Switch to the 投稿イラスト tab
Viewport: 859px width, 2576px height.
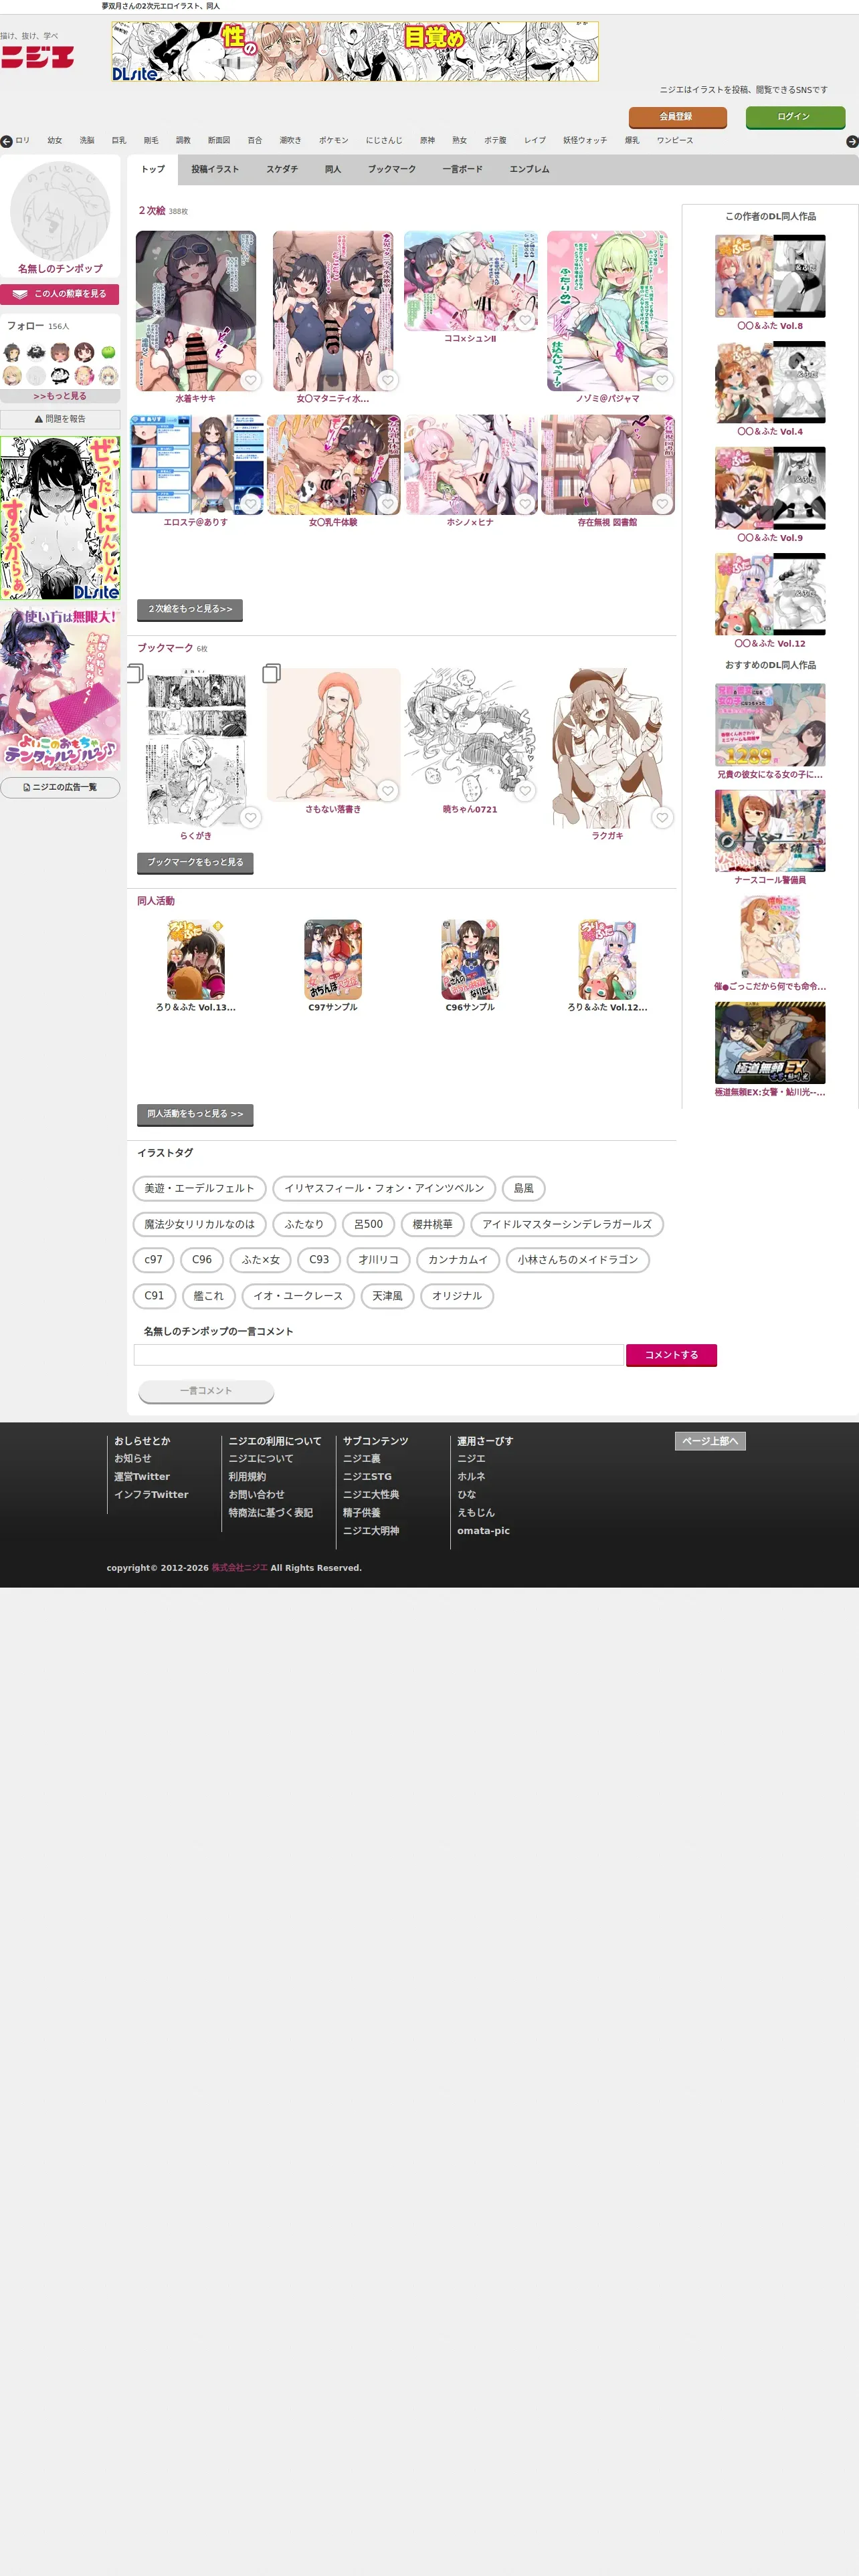[215, 170]
